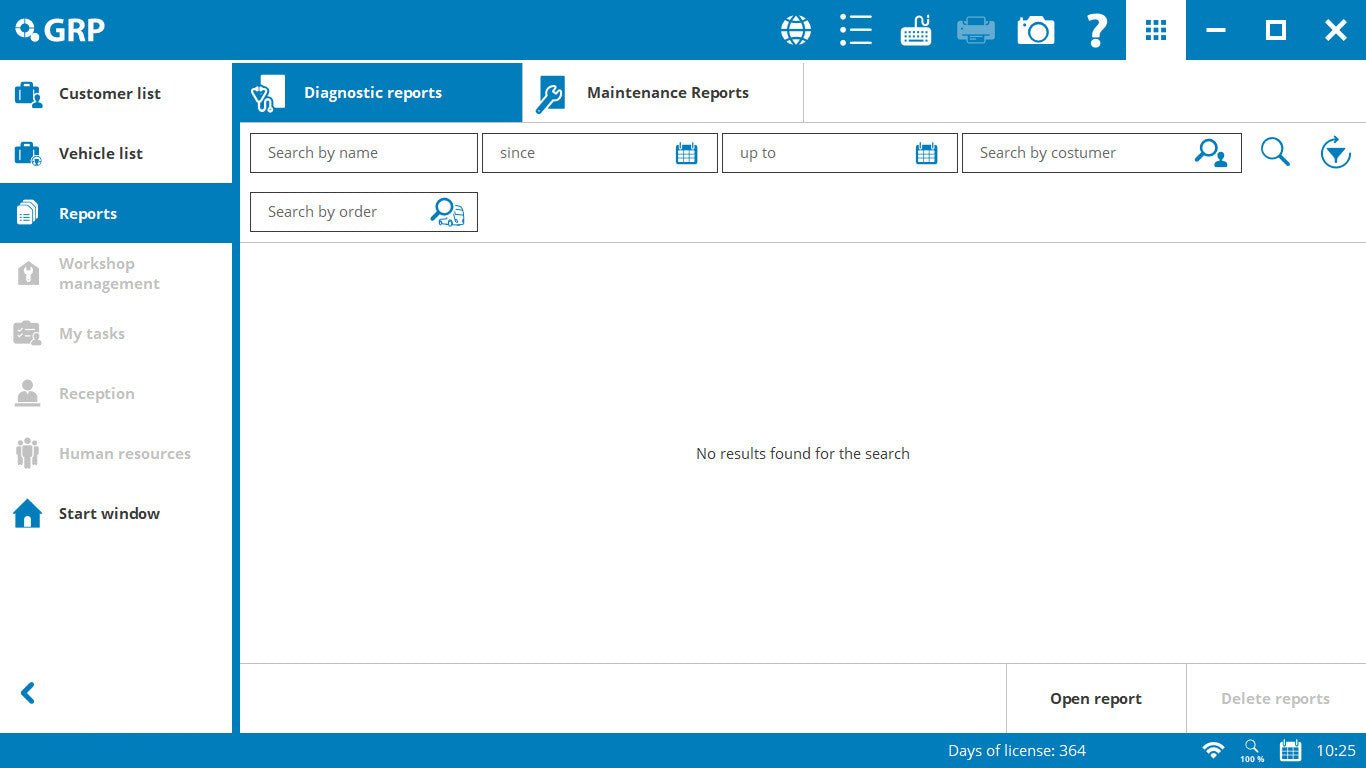Go to Vehicle list in sidebar
Screen dimensions: 1366x768
pyautogui.click(x=100, y=153)
